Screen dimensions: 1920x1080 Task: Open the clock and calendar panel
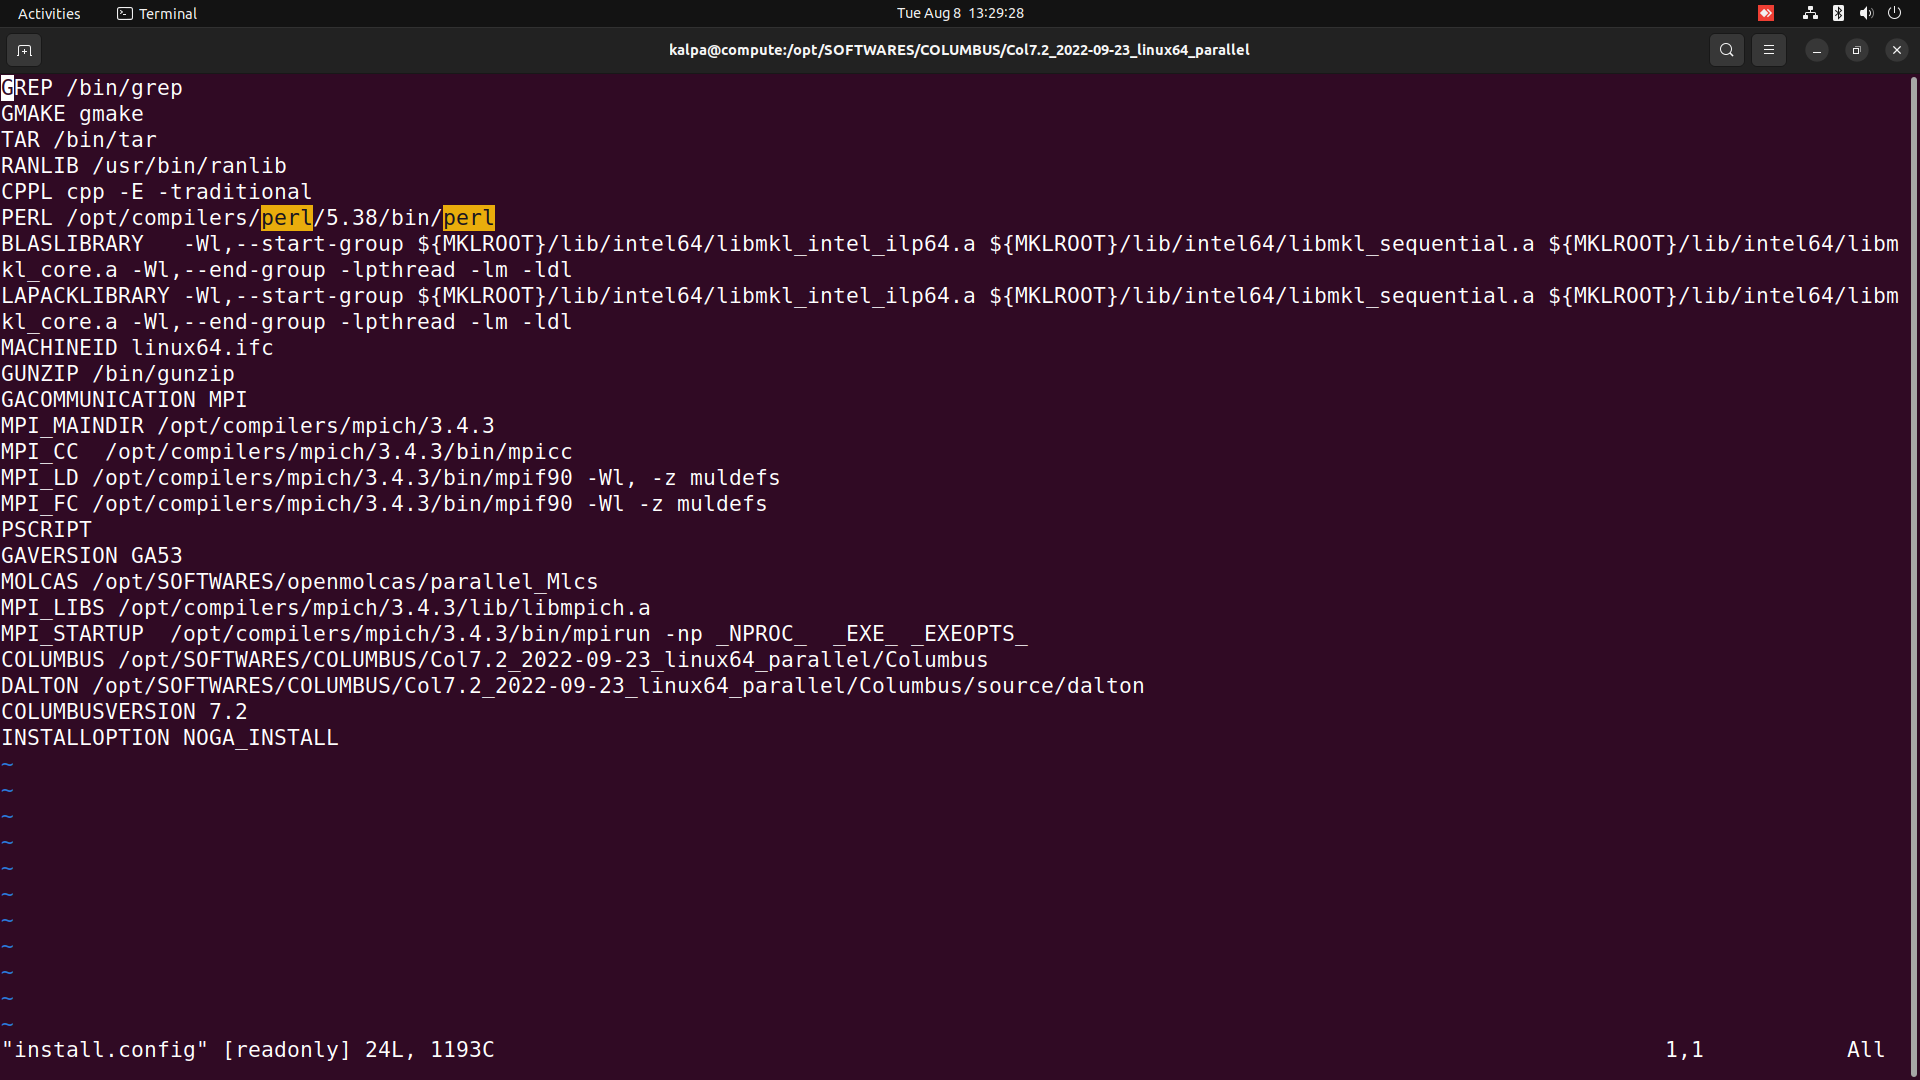click(x=960, y=13)
